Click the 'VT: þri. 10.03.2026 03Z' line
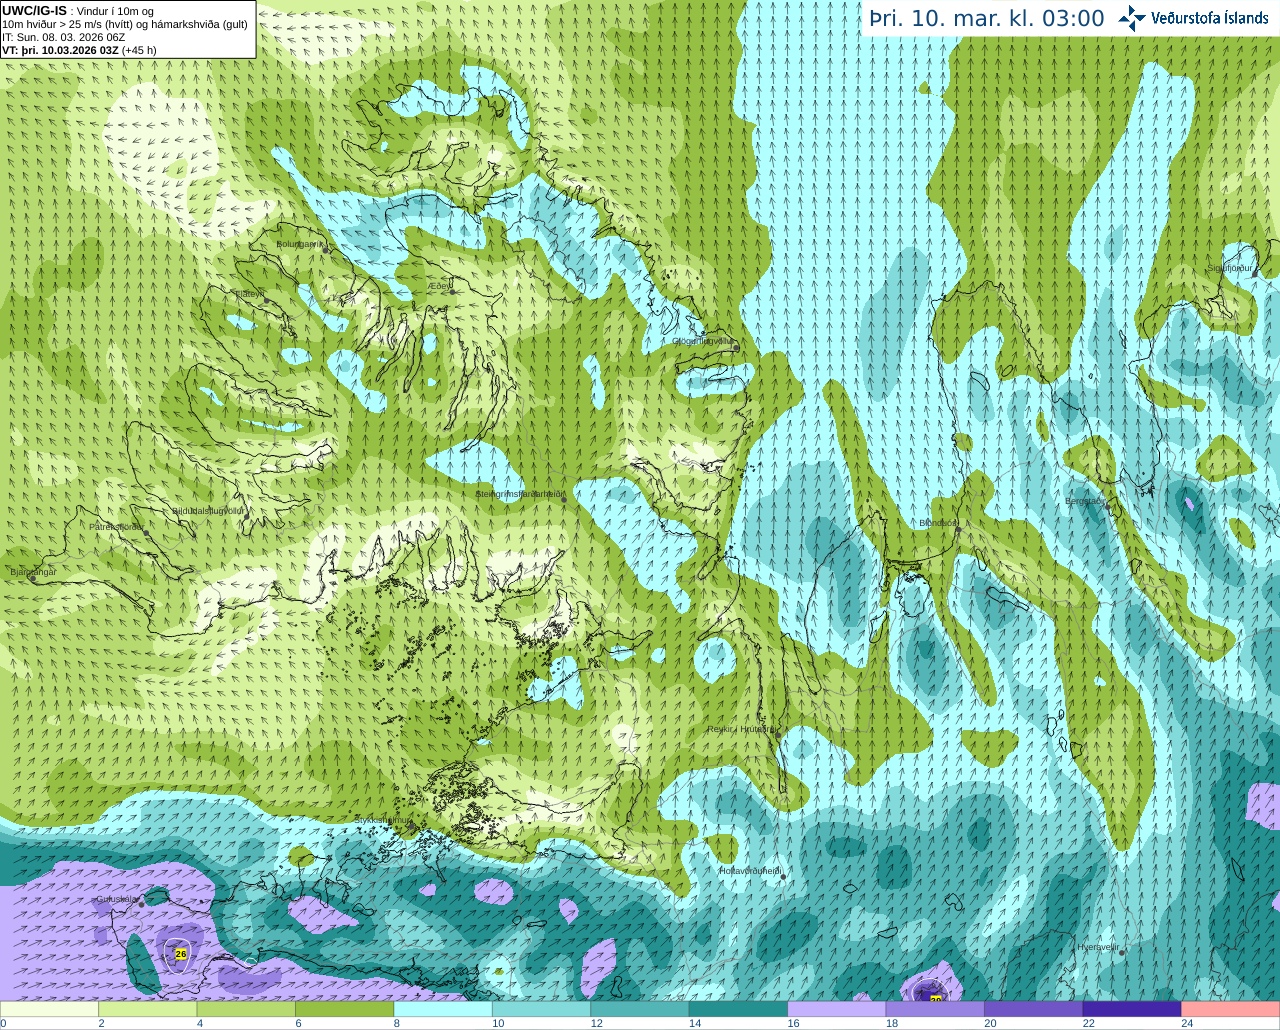Viewport: 1280px width, 1030px height. coord(79,50)
